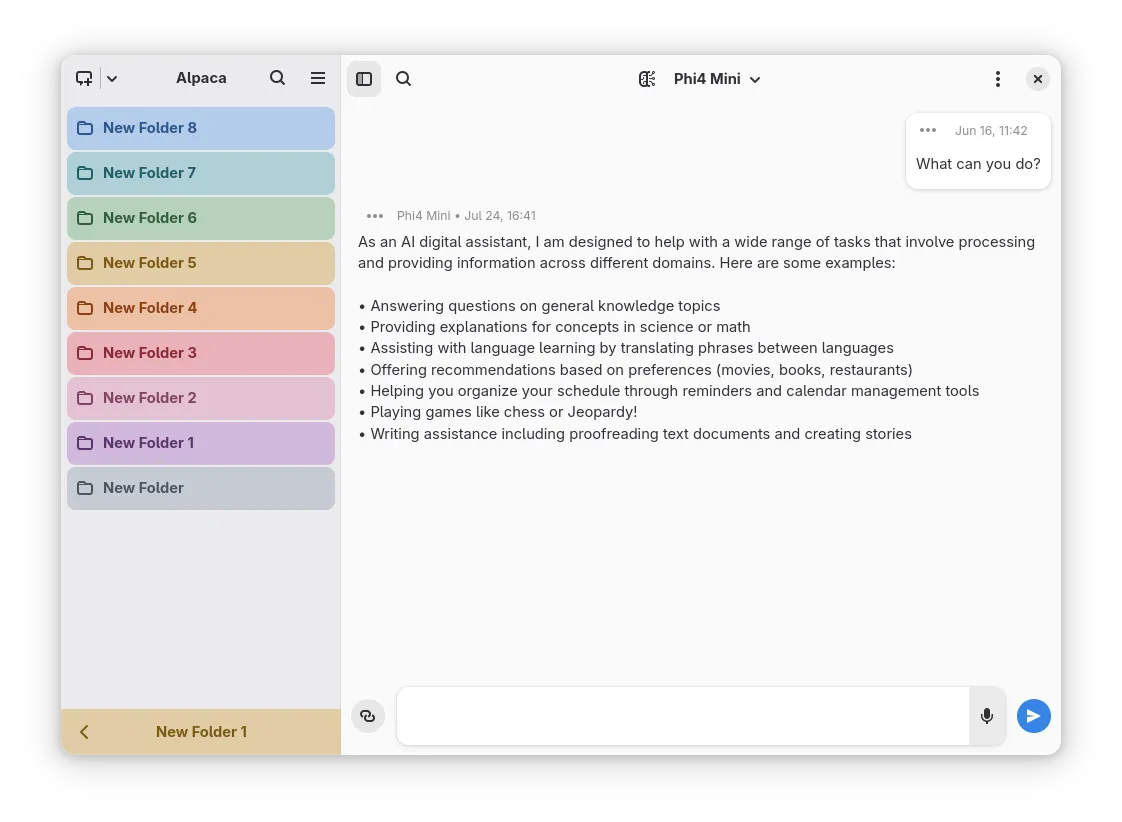Expand the new chat options arrow

[112, 79]
